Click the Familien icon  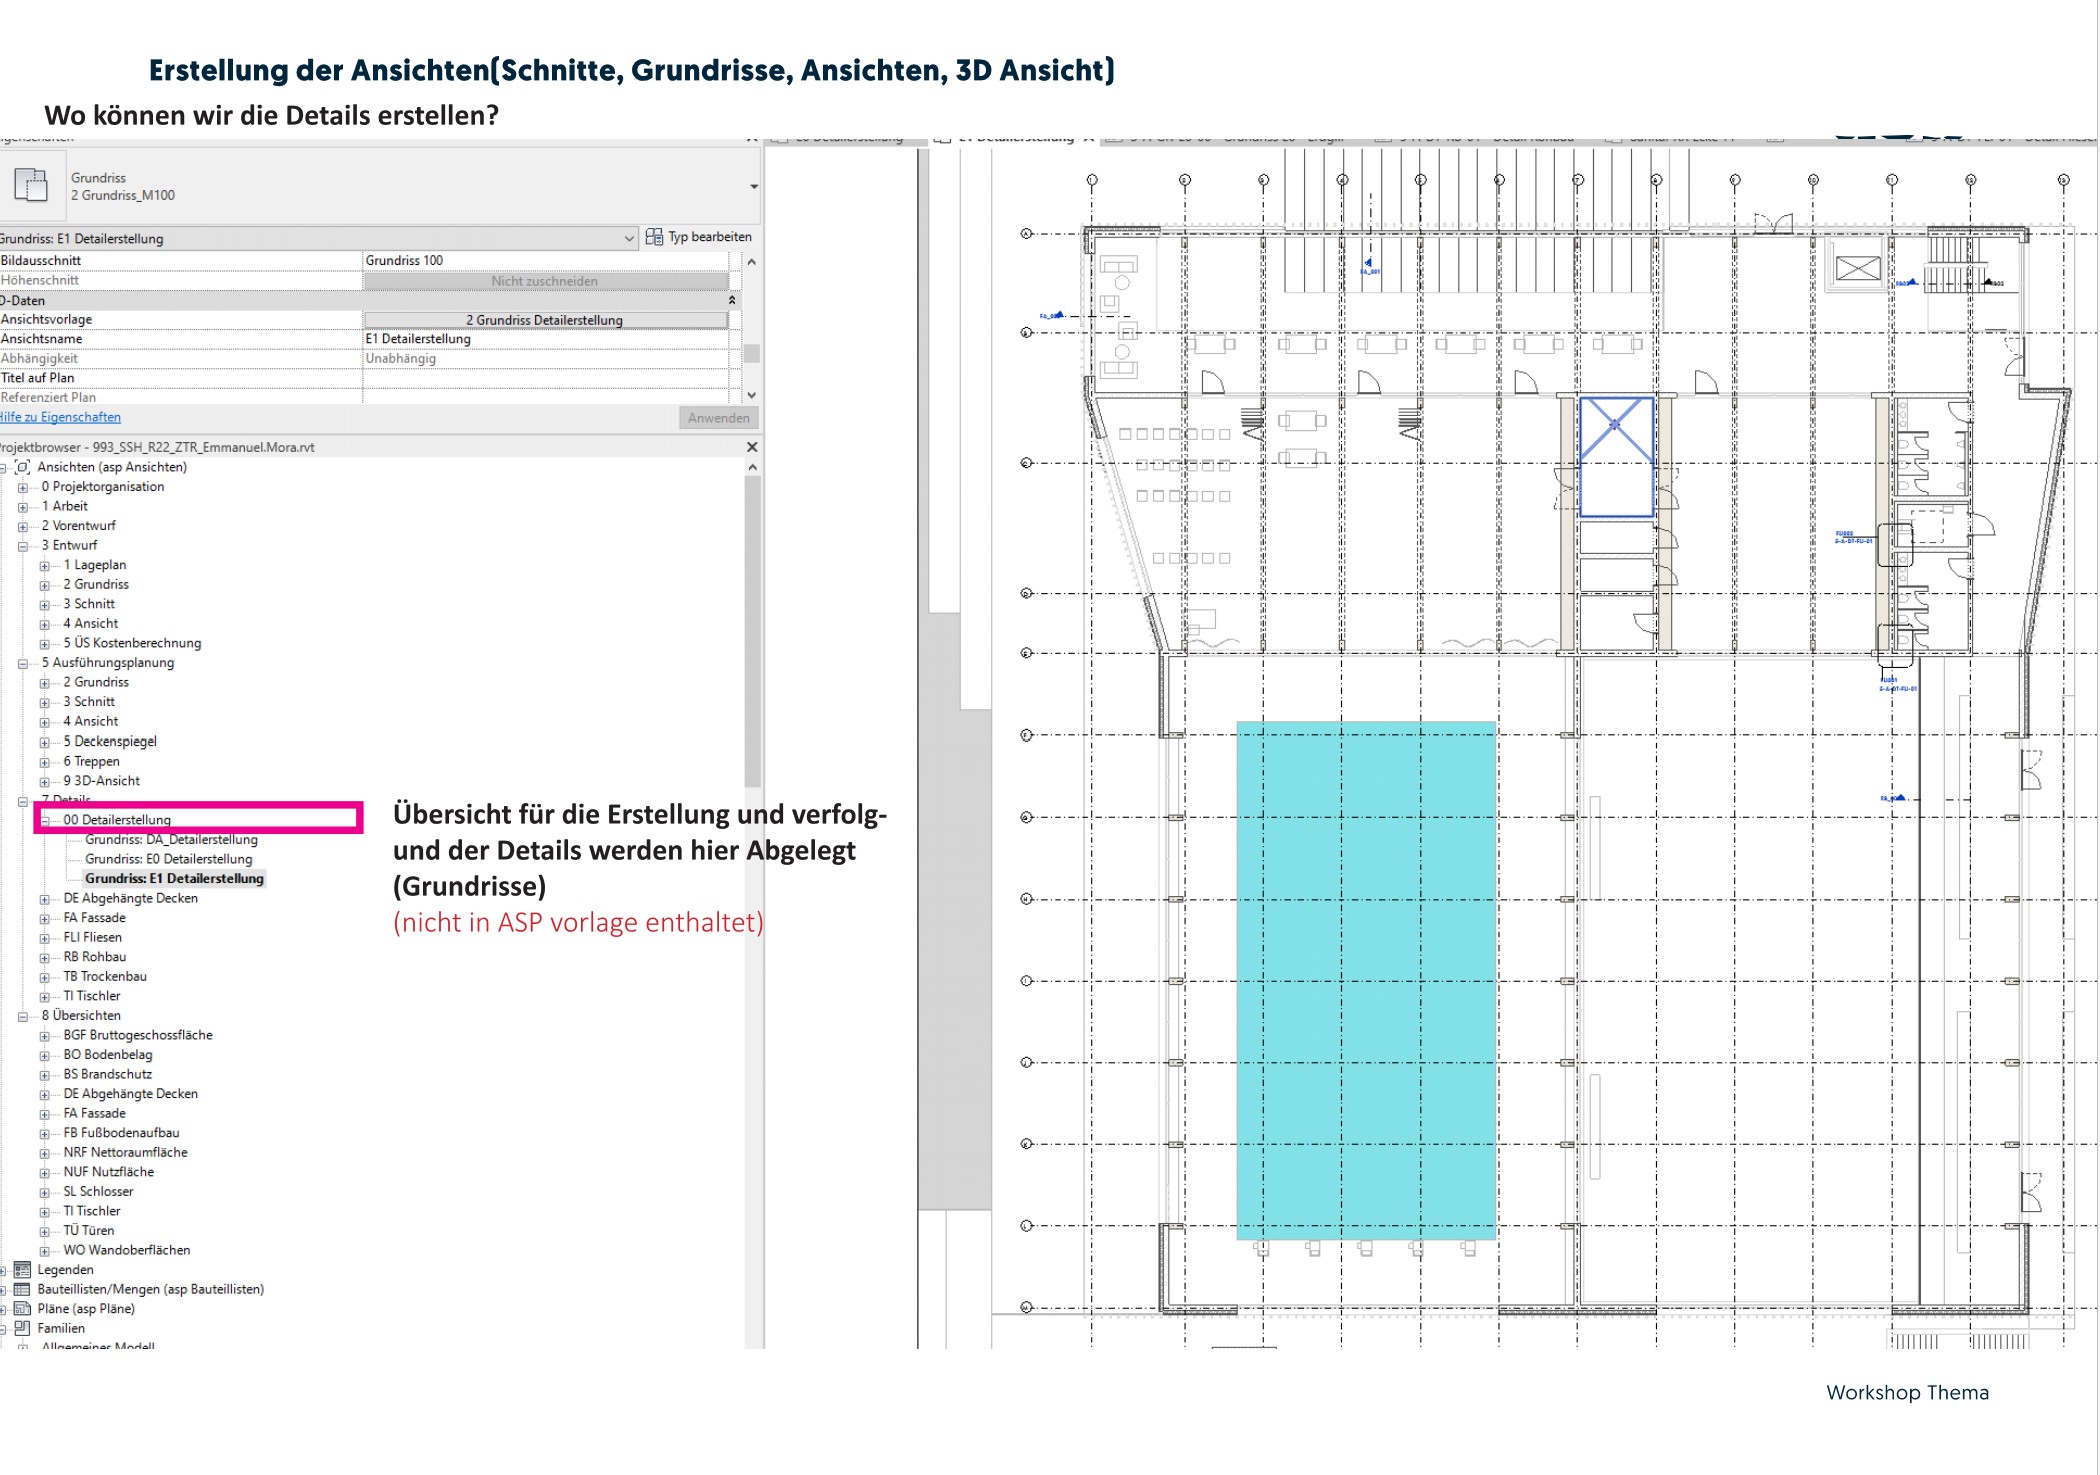coord(22,1328)
